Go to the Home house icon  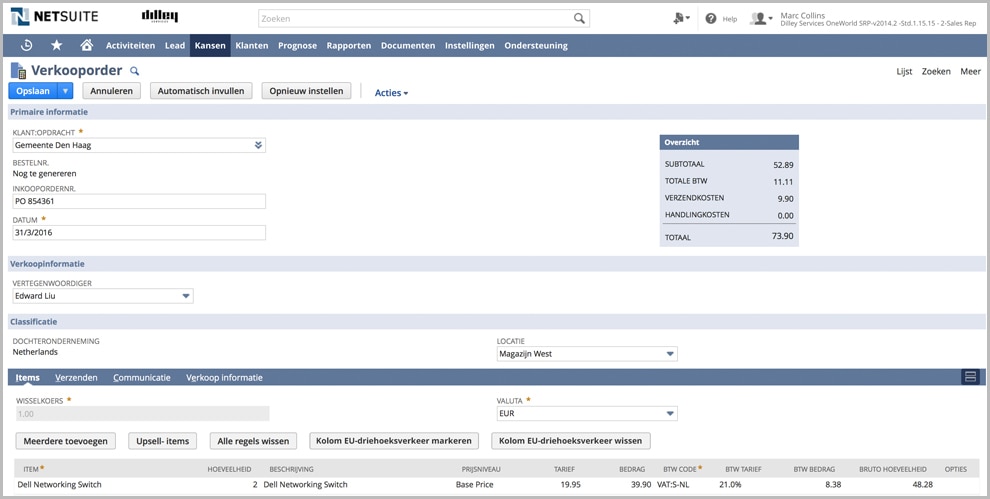[86, 45]
